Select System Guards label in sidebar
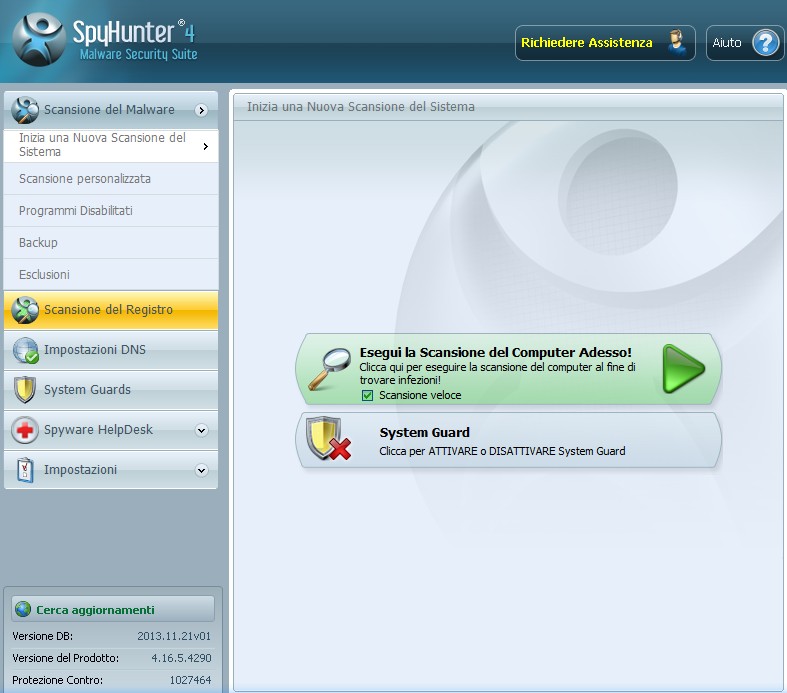The width and height of the screenshot is (787, 693). [87, 390]
